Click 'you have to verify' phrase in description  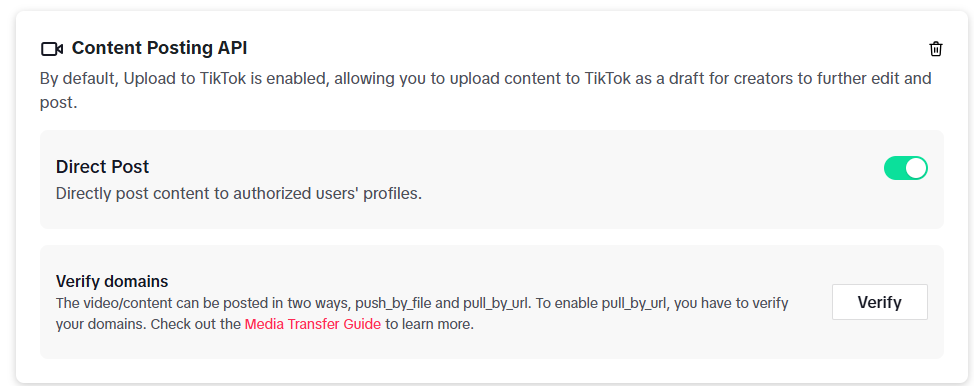[731, 303]
